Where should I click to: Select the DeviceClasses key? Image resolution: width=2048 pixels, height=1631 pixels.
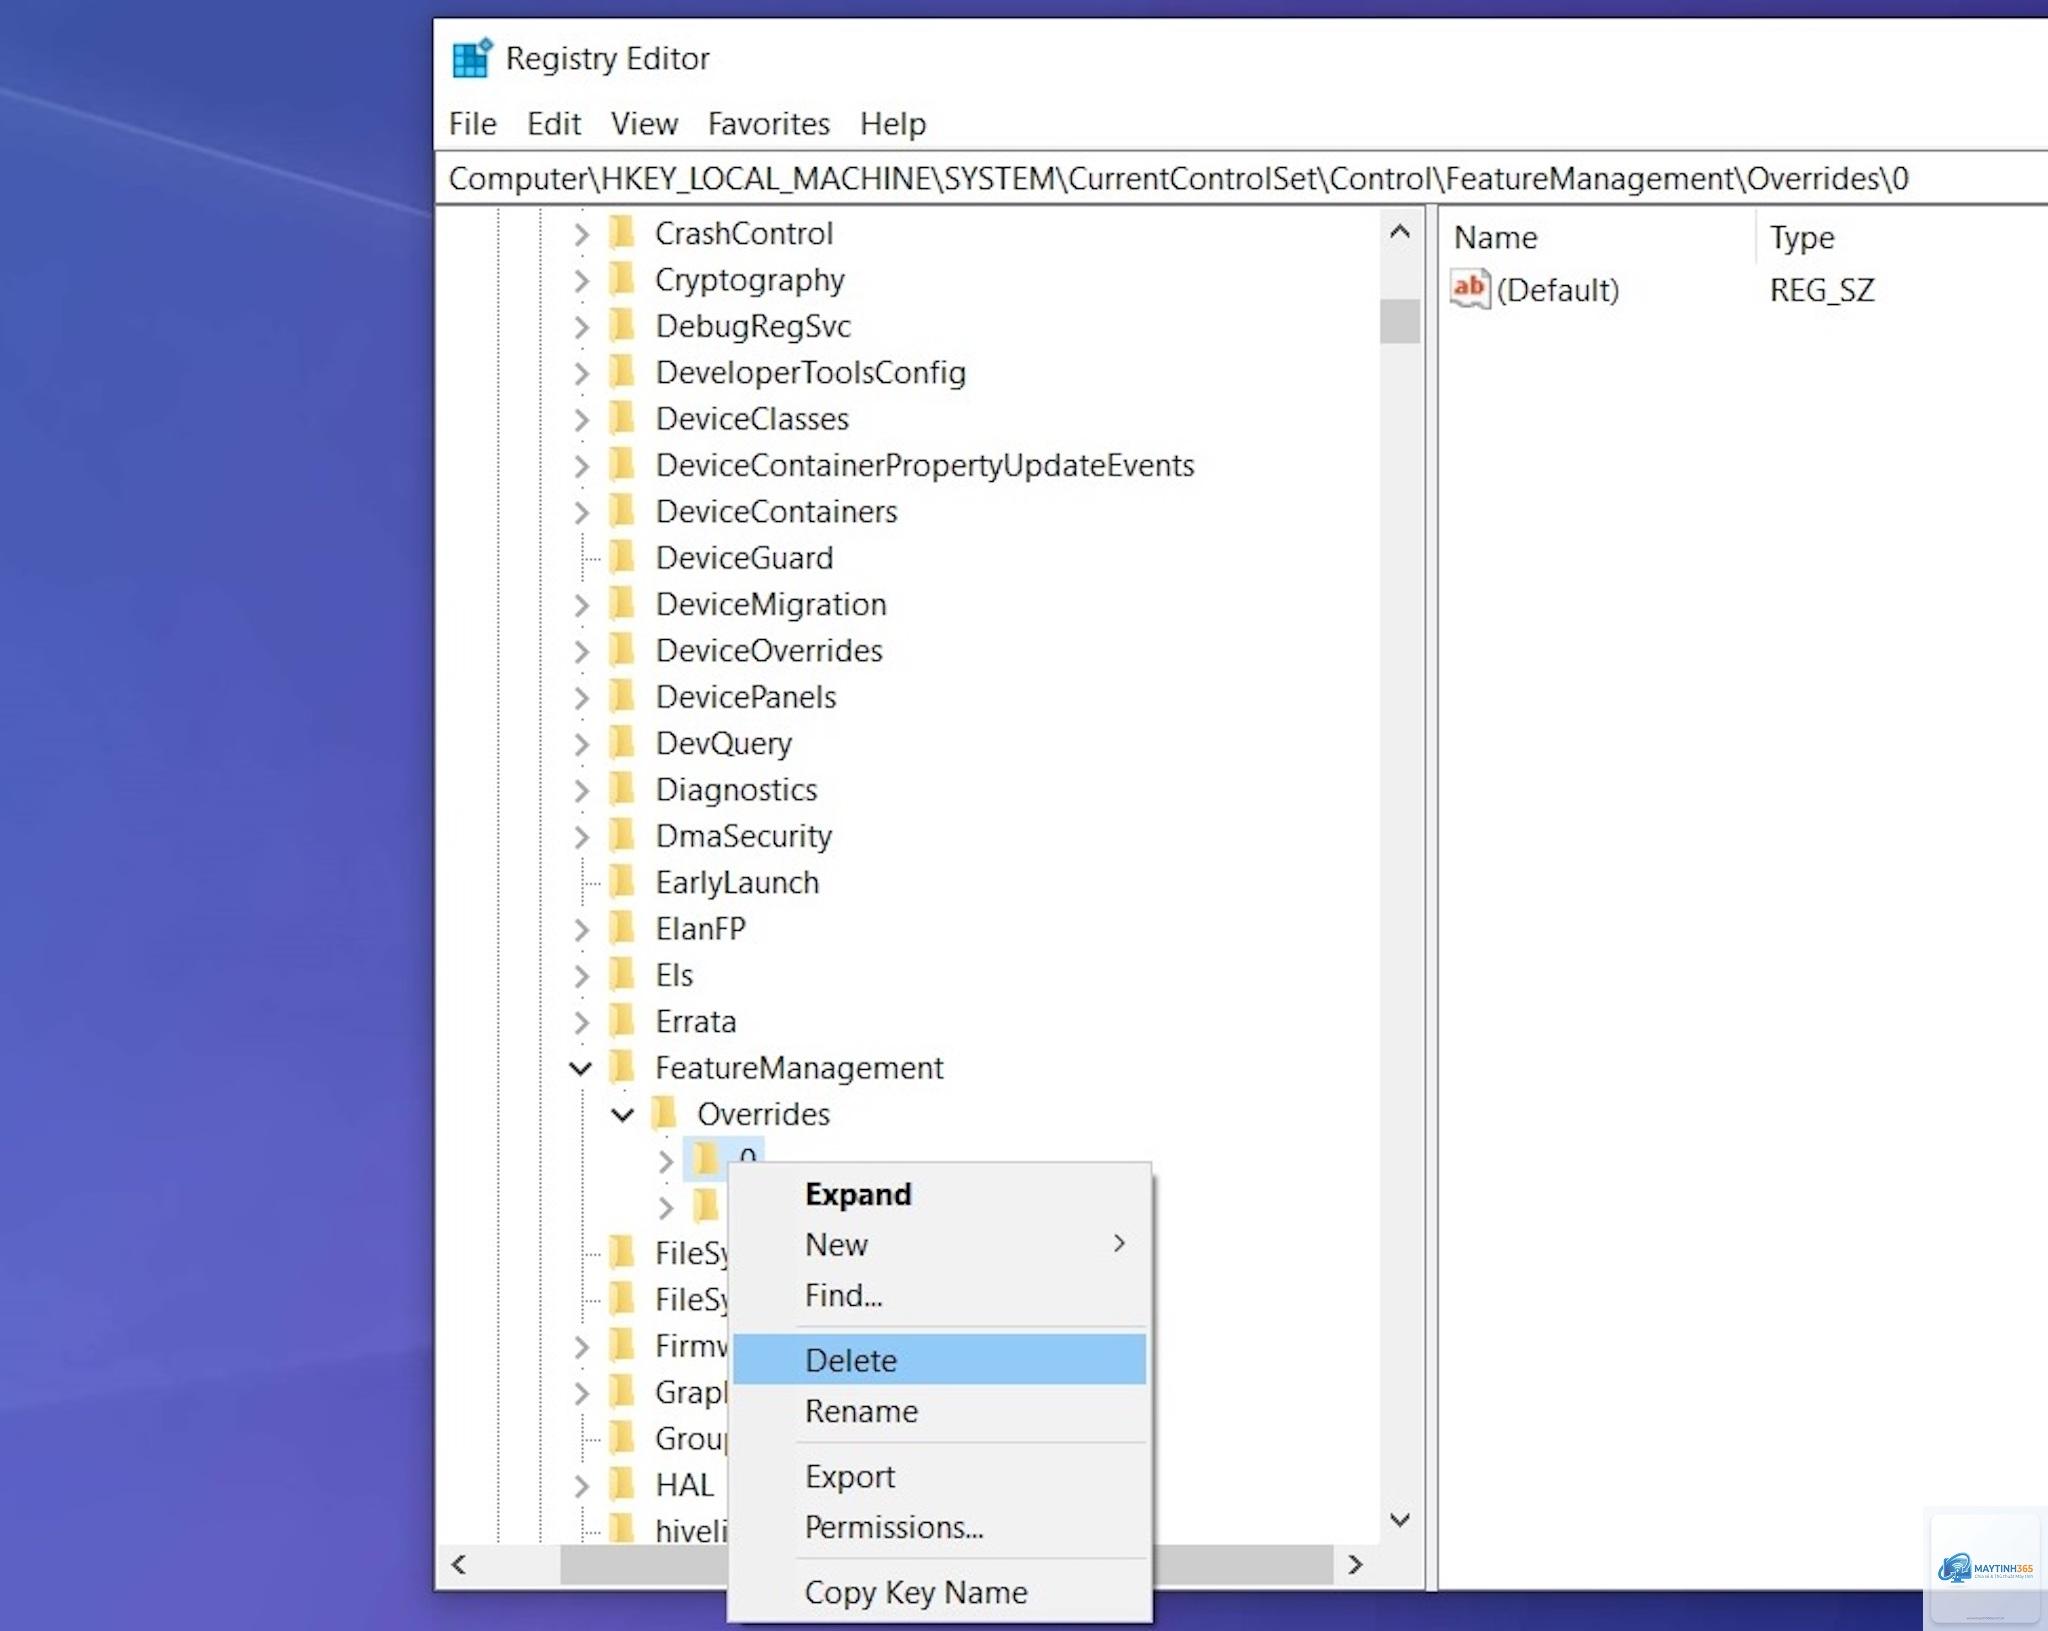(752, 419)
